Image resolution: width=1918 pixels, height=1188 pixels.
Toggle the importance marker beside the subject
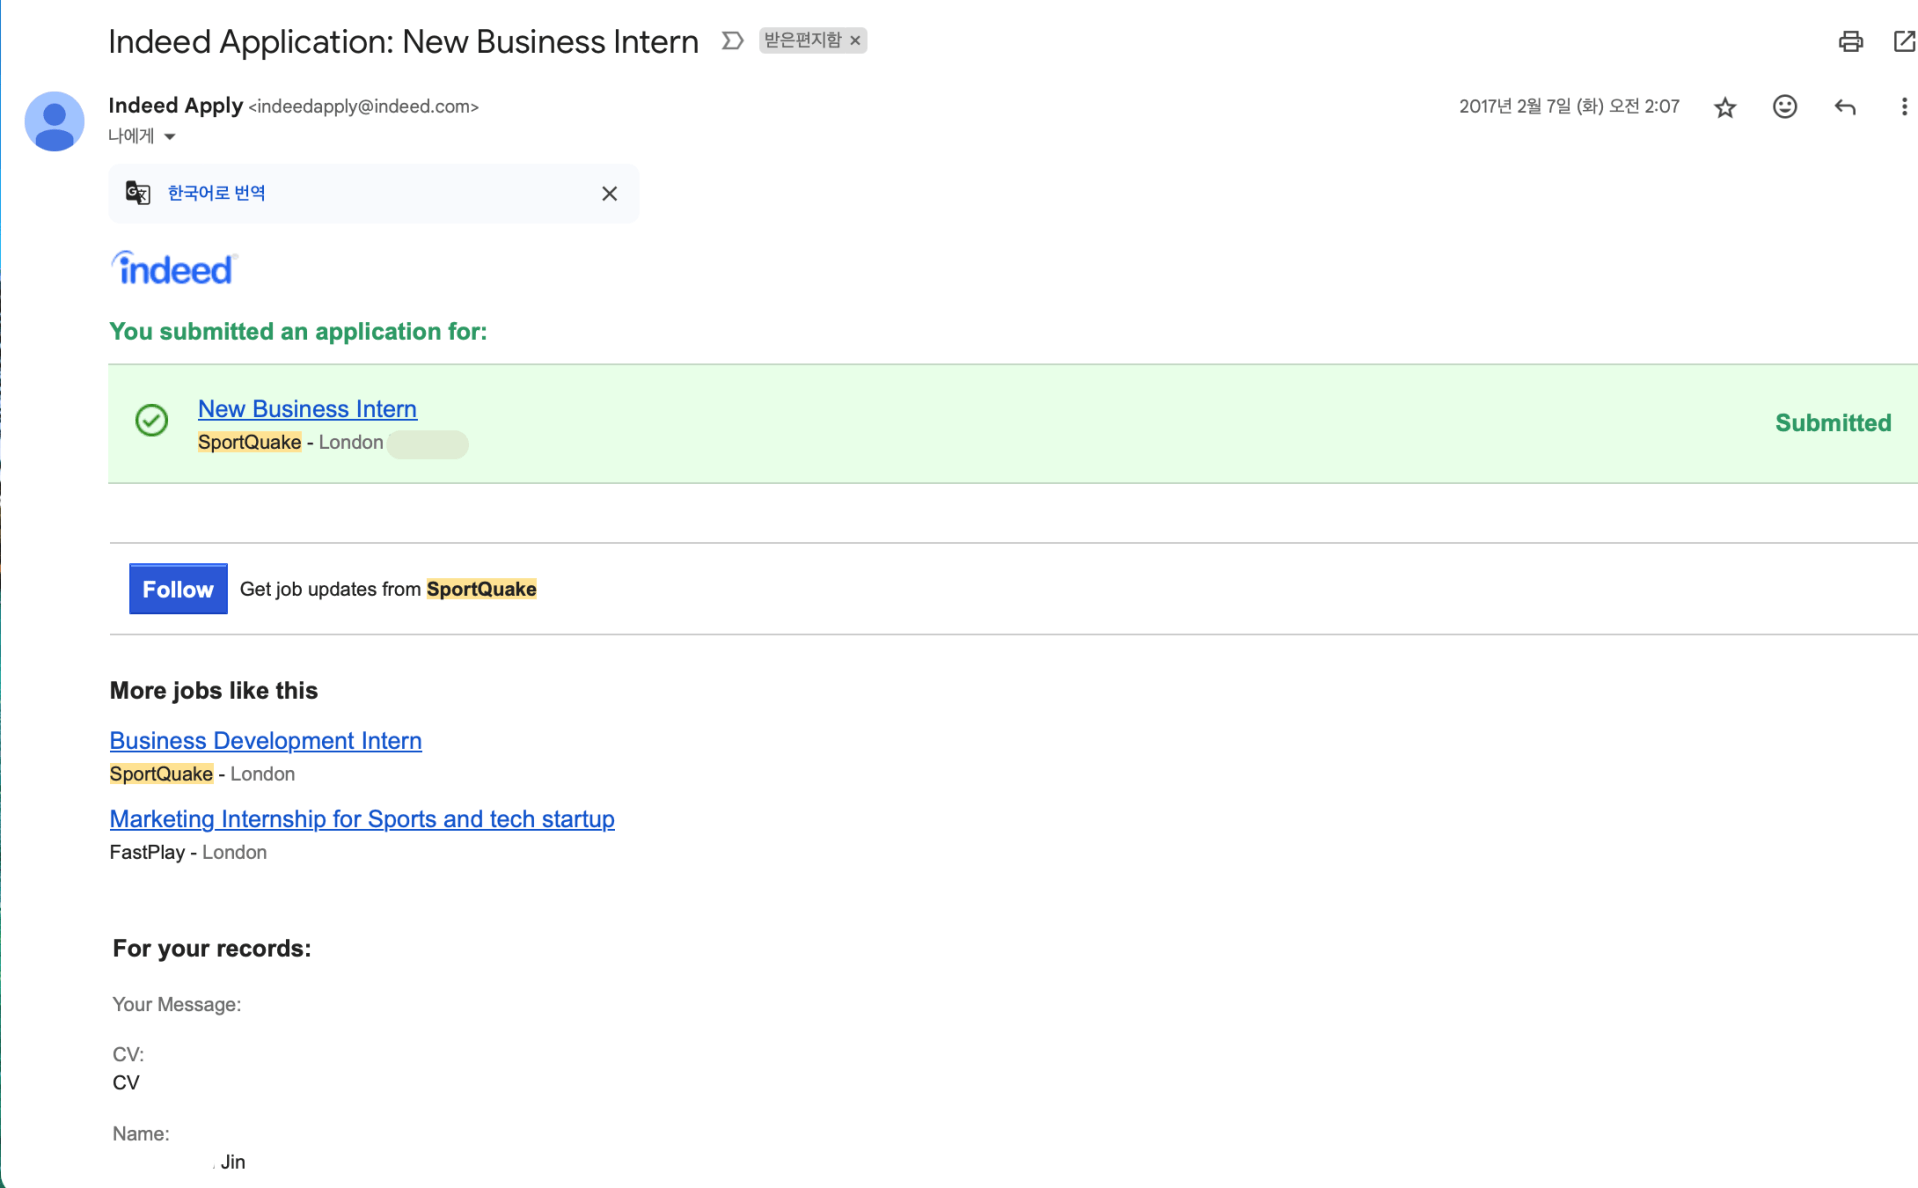point(732,41)
